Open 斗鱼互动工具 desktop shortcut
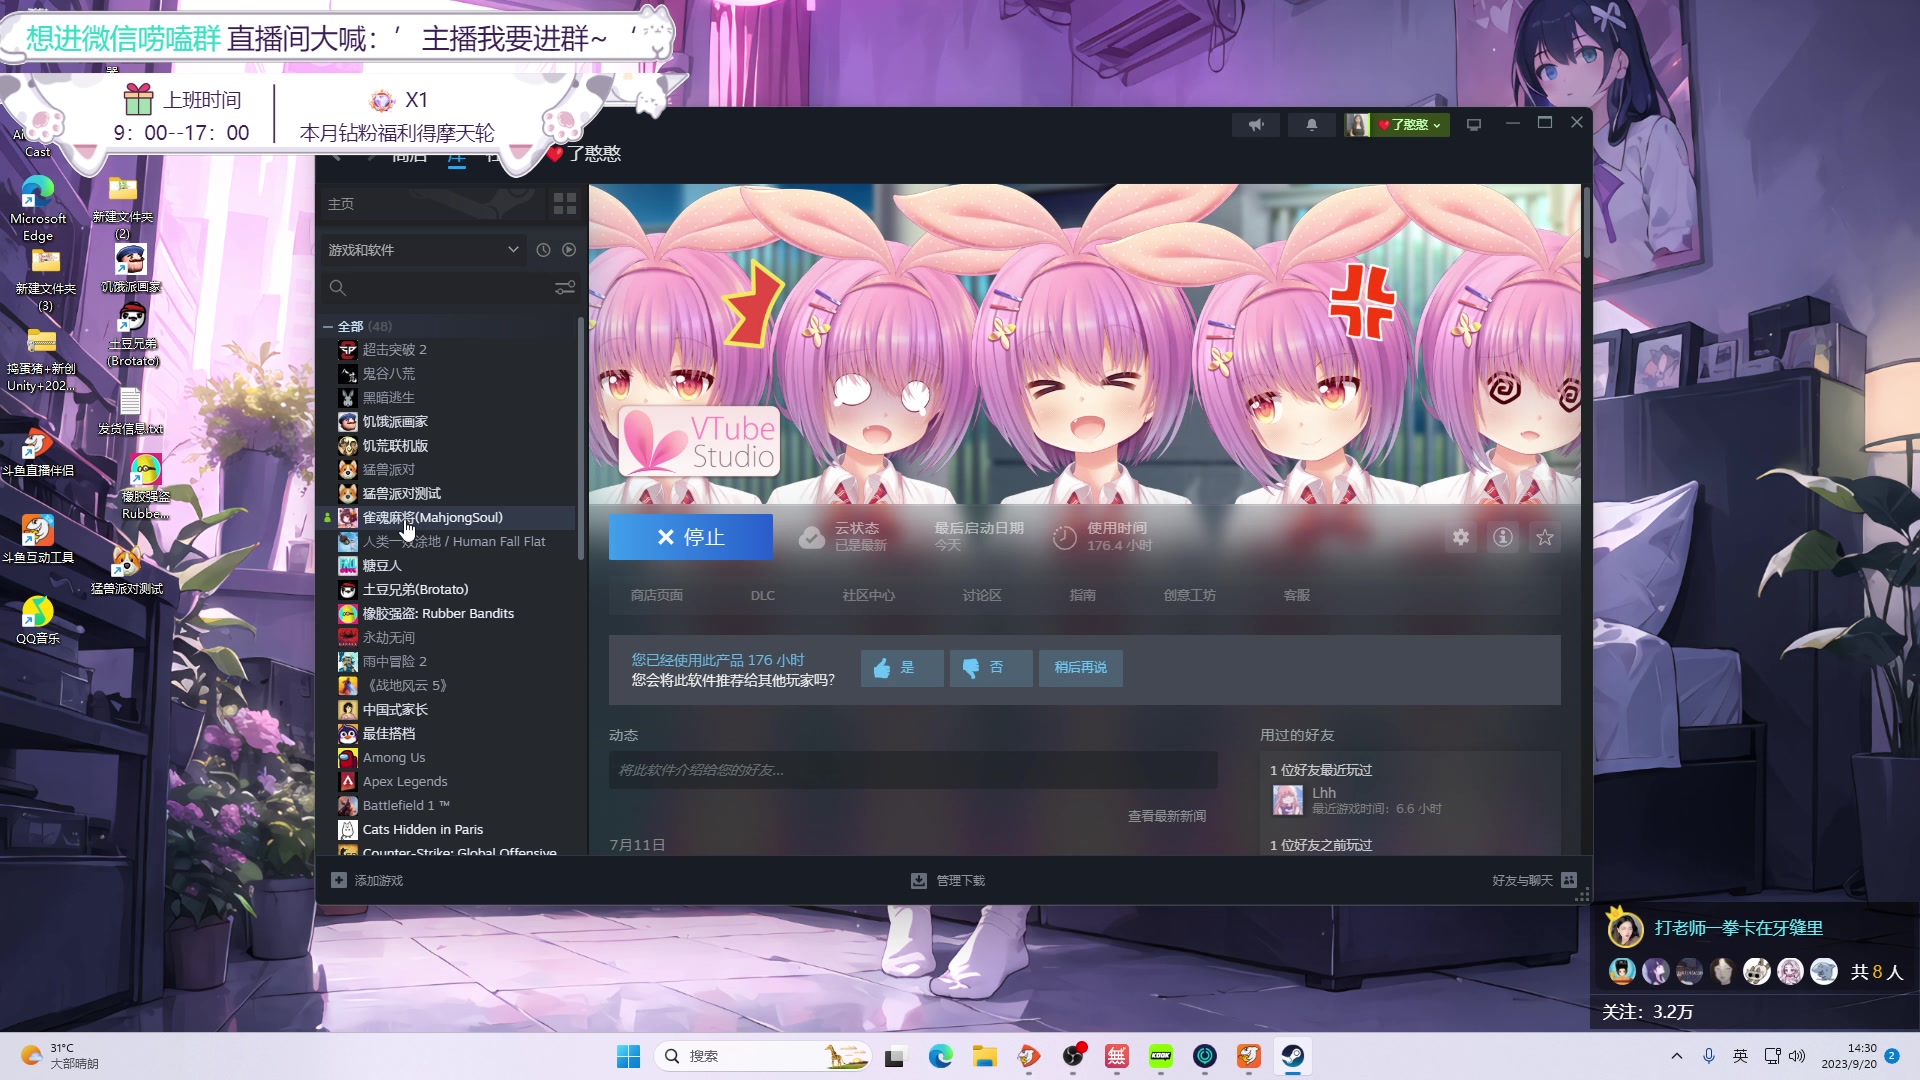The height and width of the screenshot is (1080, 1920). [x=38, y=538]
